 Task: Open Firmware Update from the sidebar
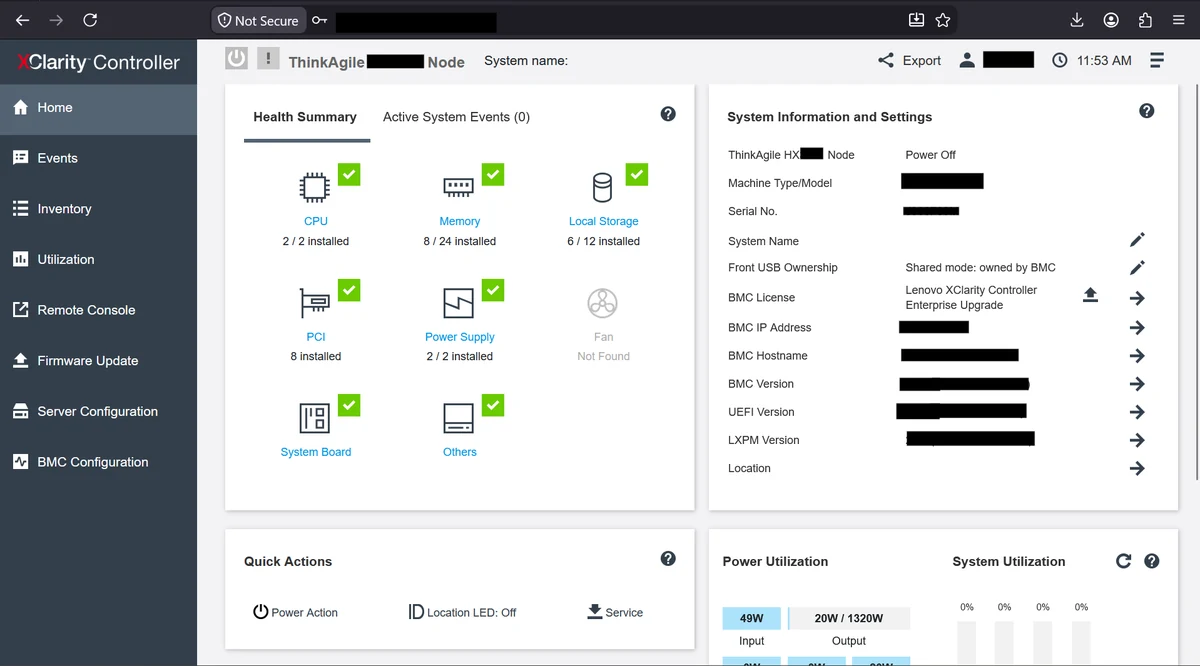pos(98,361)
